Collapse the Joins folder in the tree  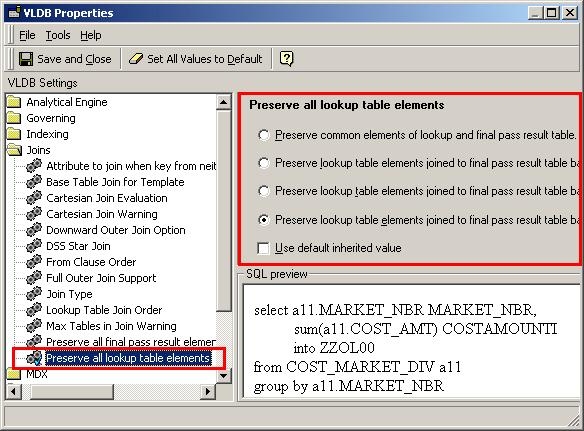[x=14, y=150]
